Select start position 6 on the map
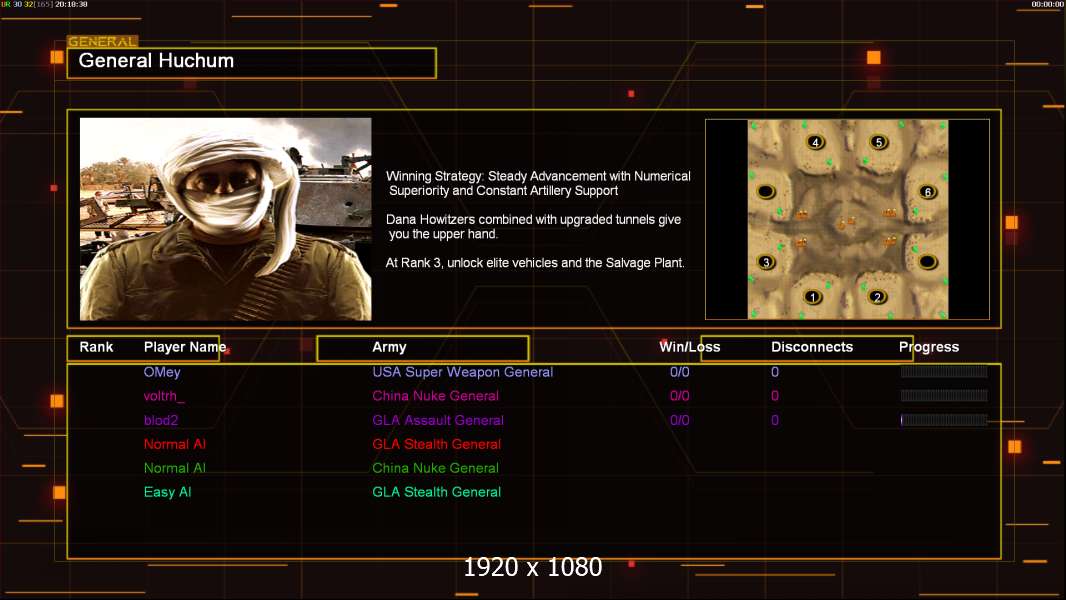This screenshot has height=600, width=1066. [x=927, y=192]
